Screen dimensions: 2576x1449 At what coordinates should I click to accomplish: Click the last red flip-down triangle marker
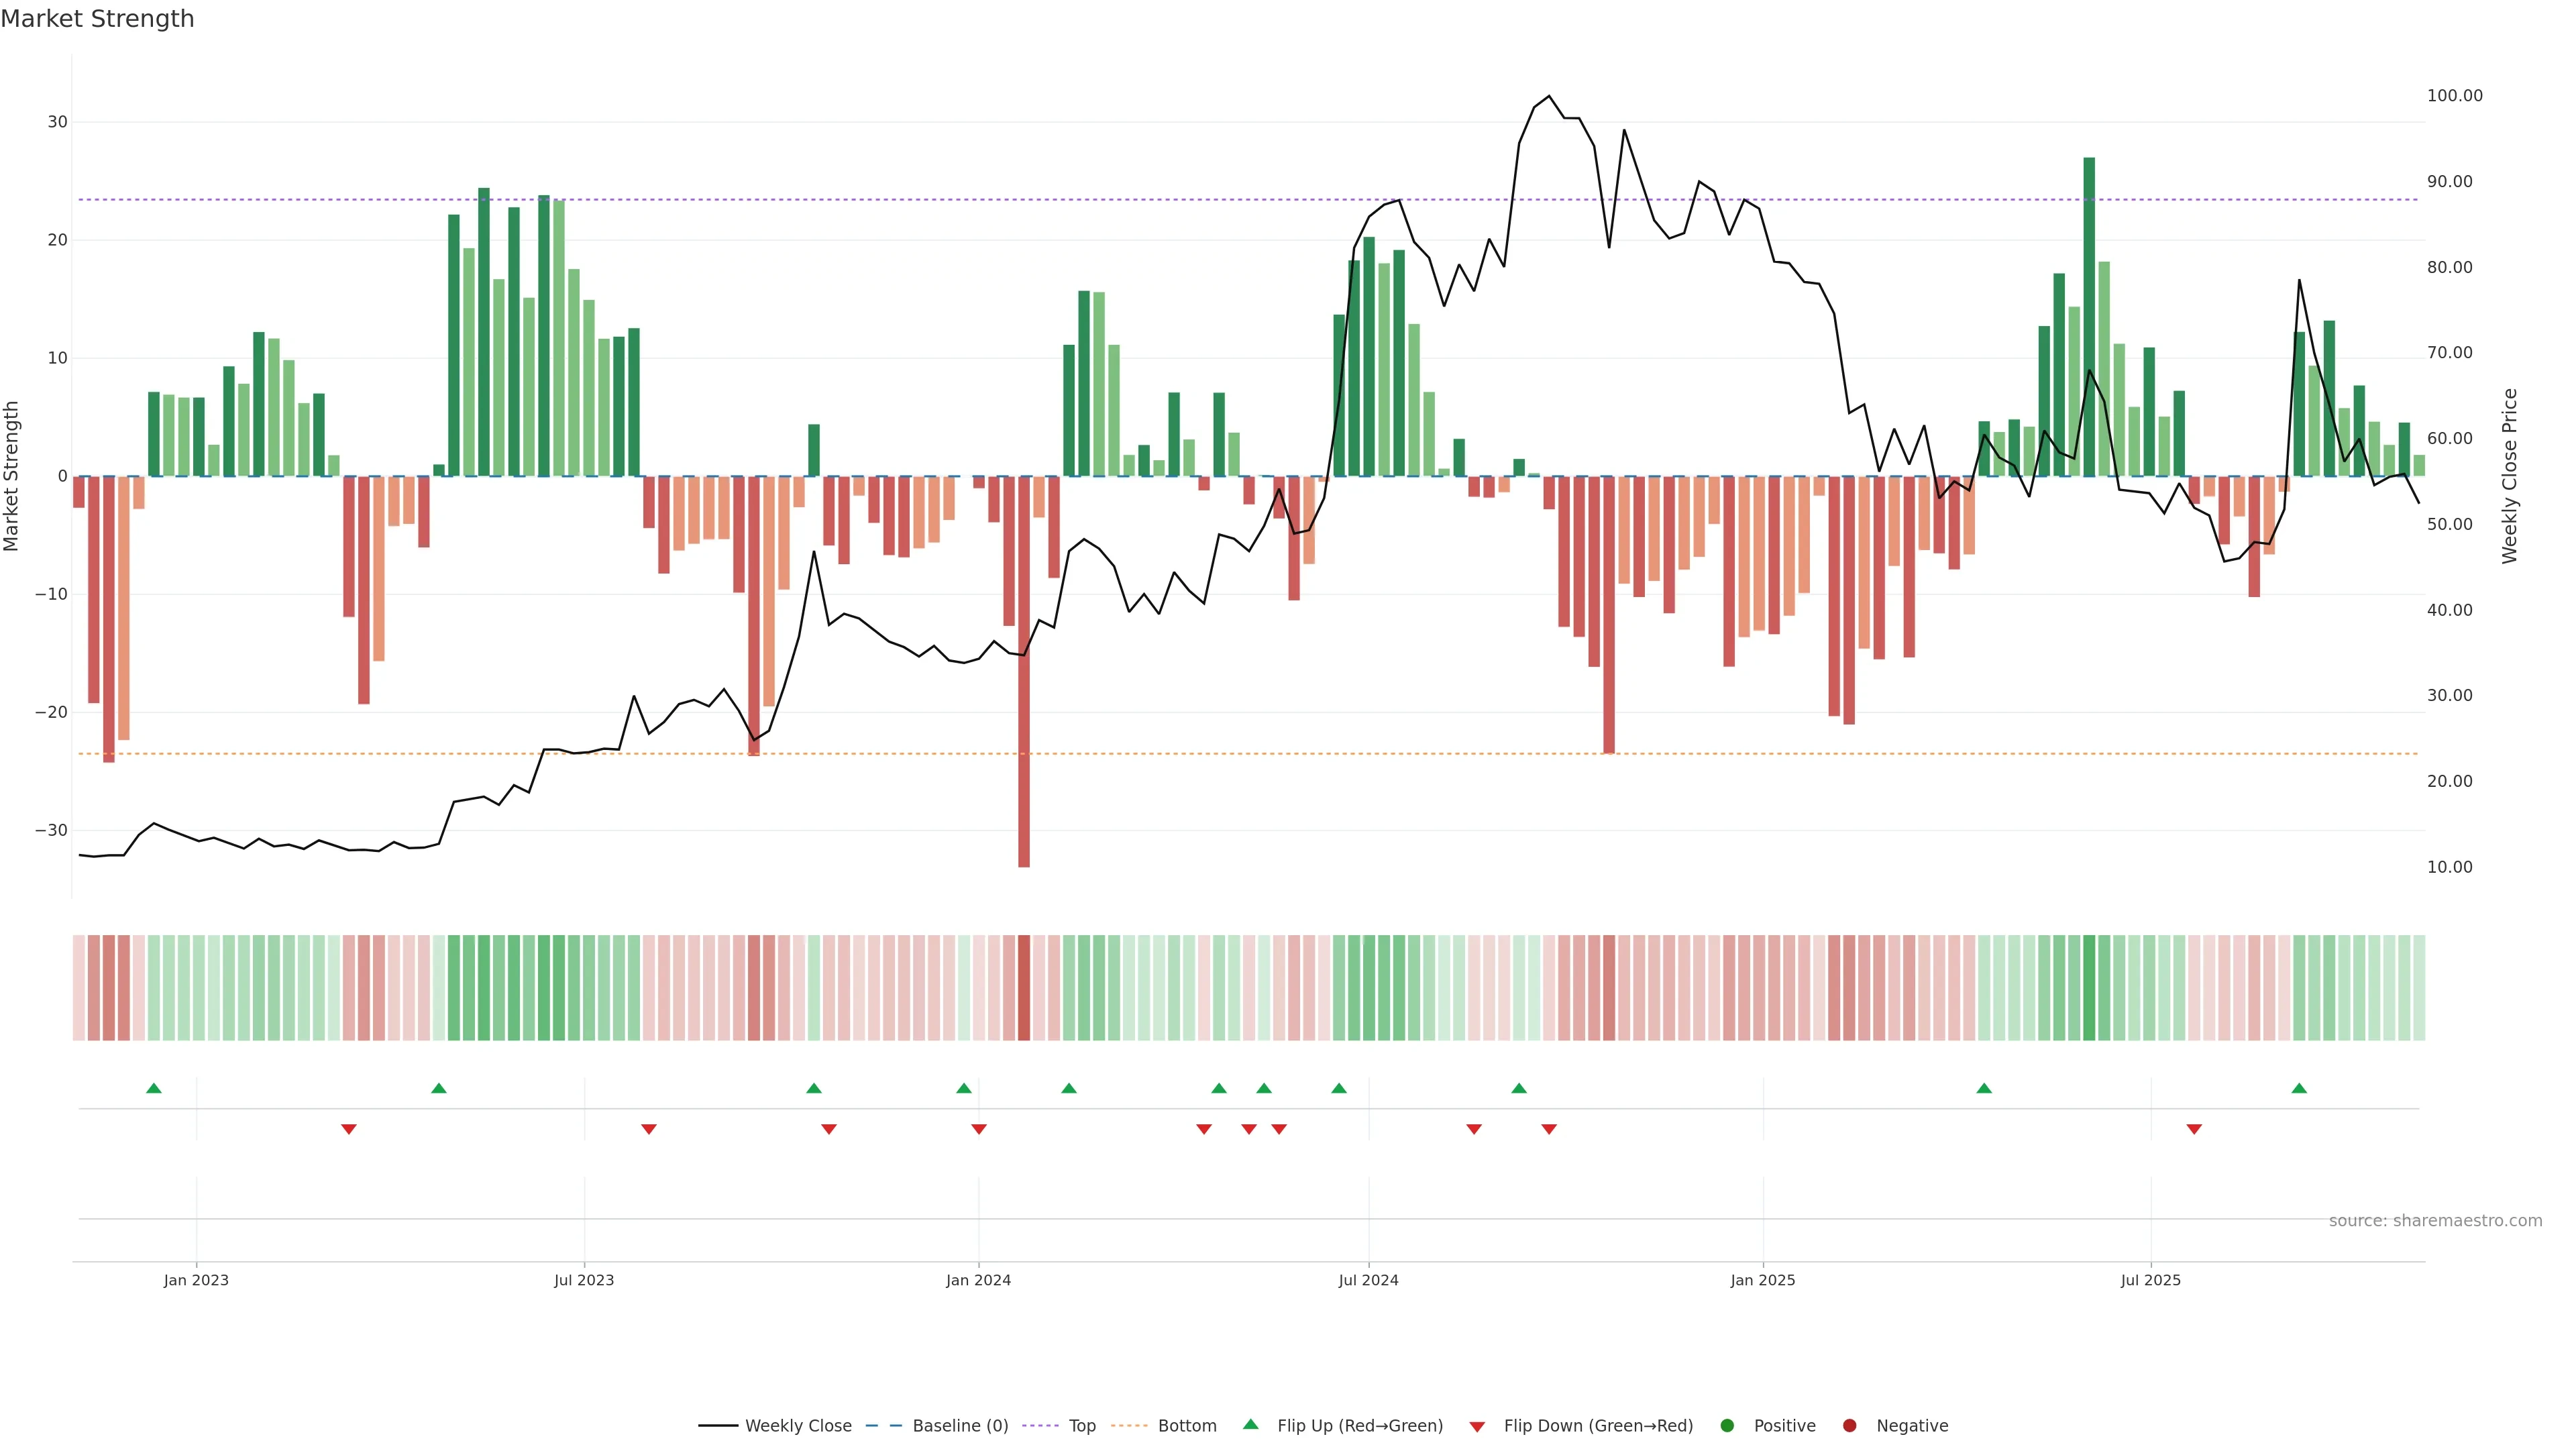[x=2194, y=1129]
